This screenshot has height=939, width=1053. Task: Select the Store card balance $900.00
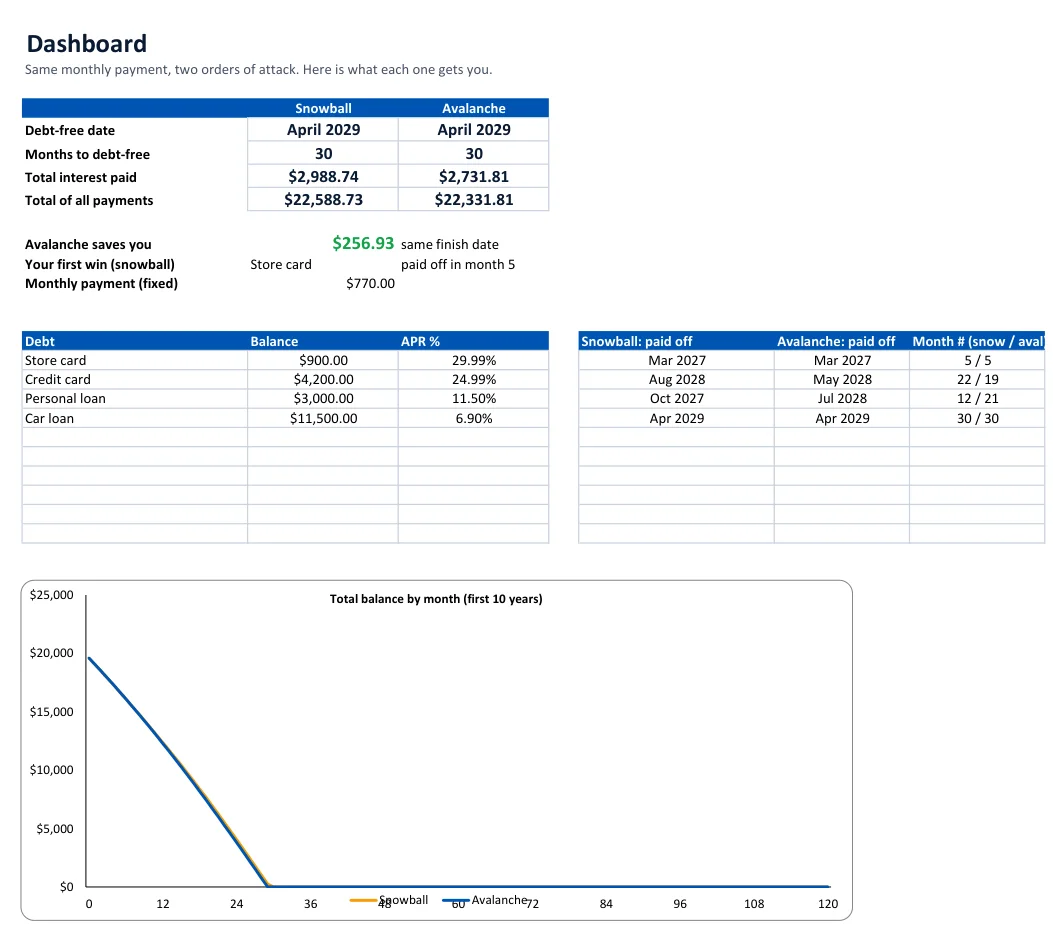coord(323,361)
